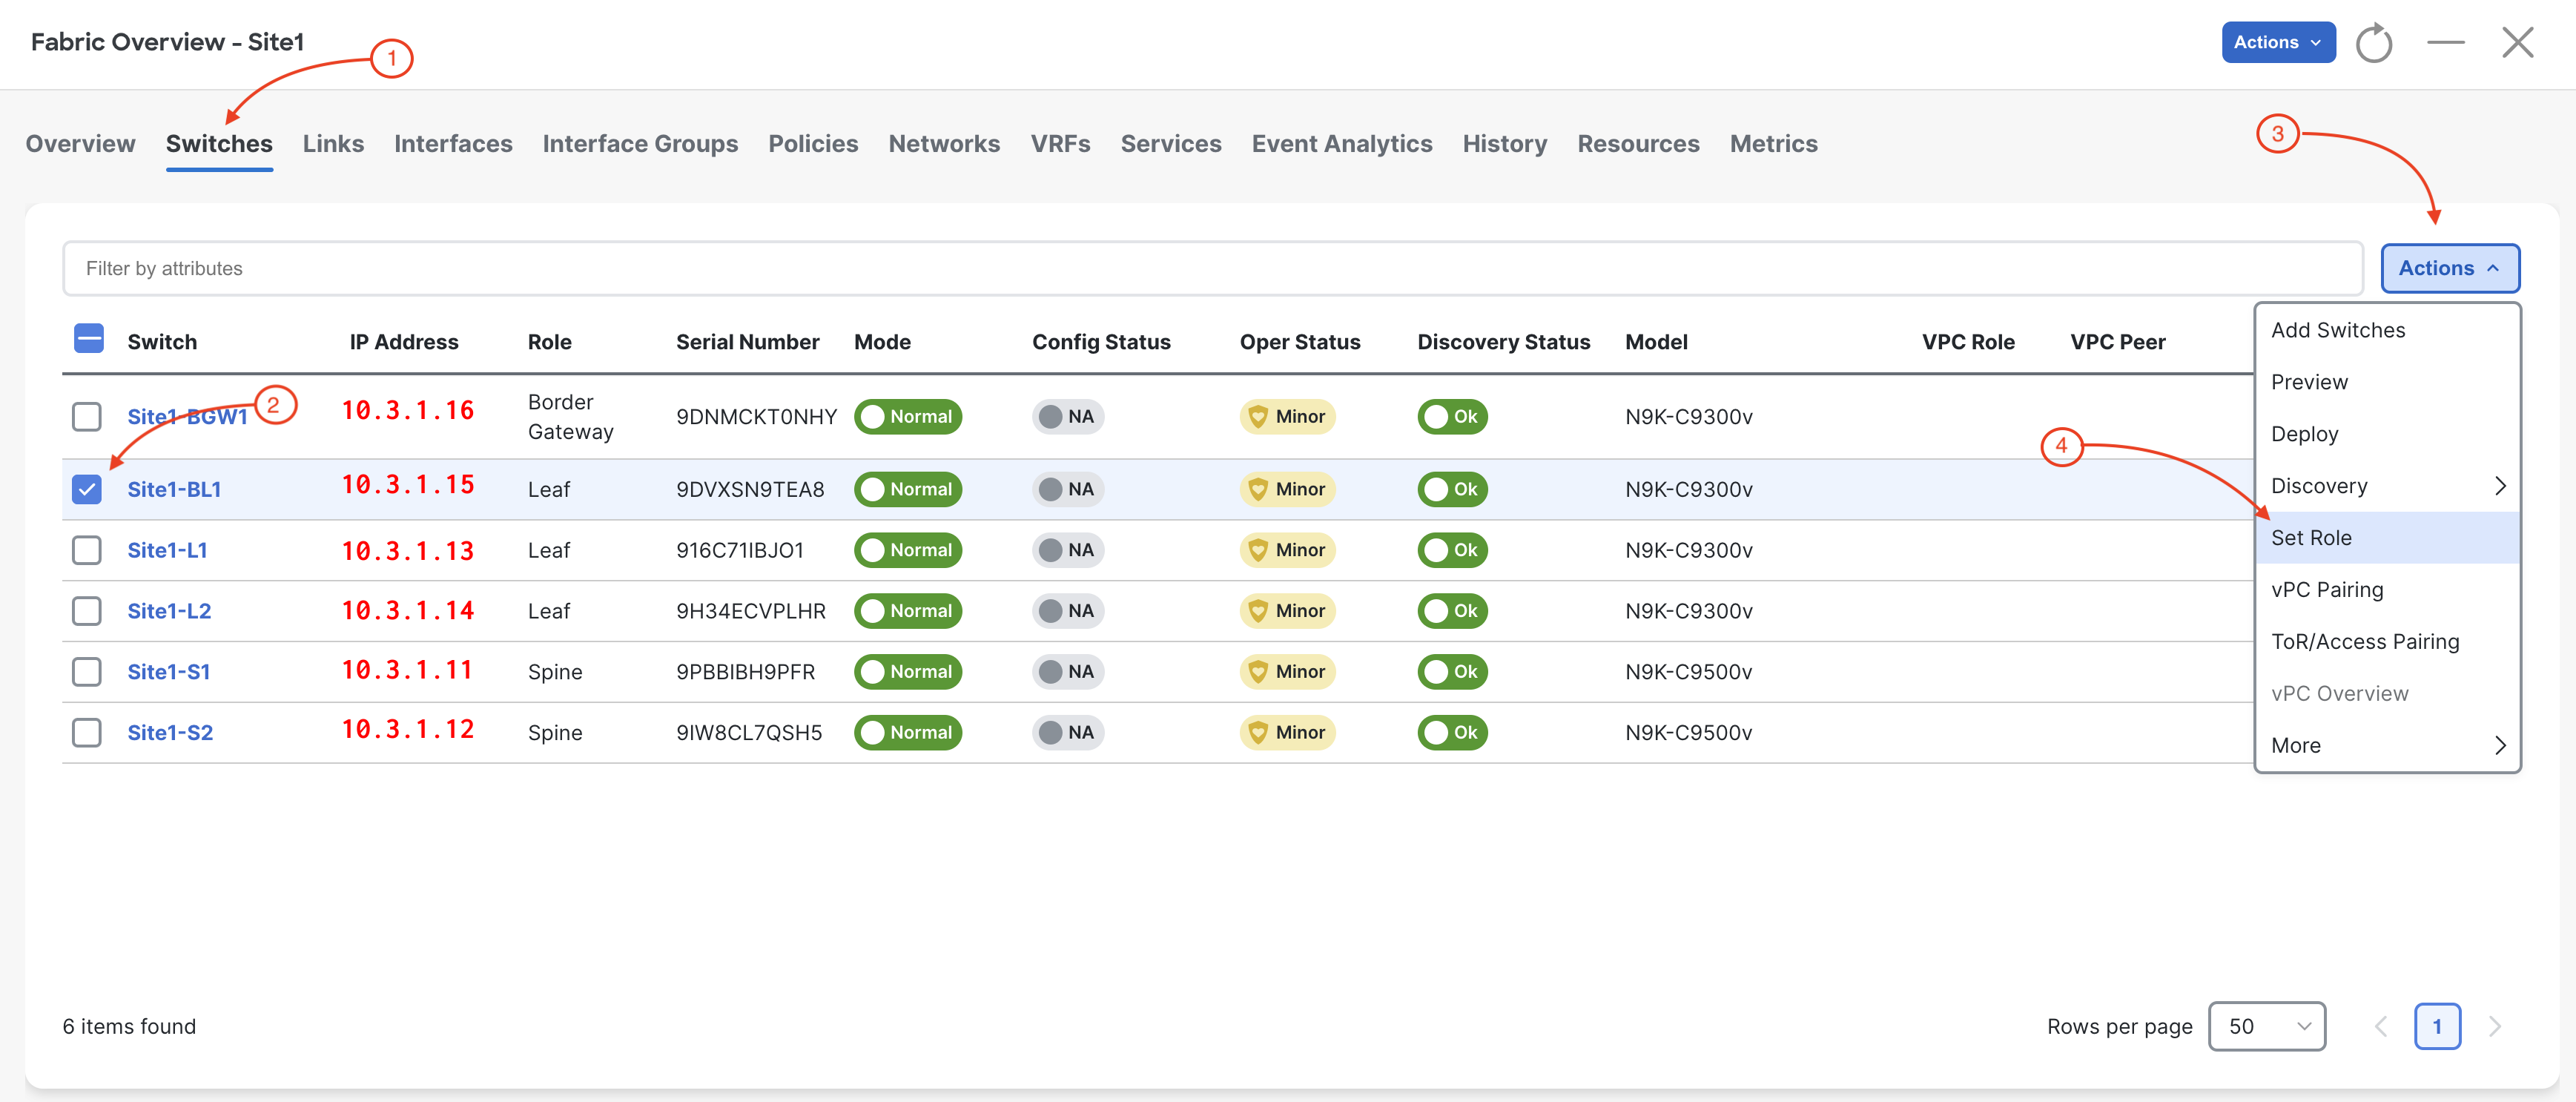
Task: Click Minor oper status for Site1-BGW1
Action: pyautogui.click(x=1287, y=417)
